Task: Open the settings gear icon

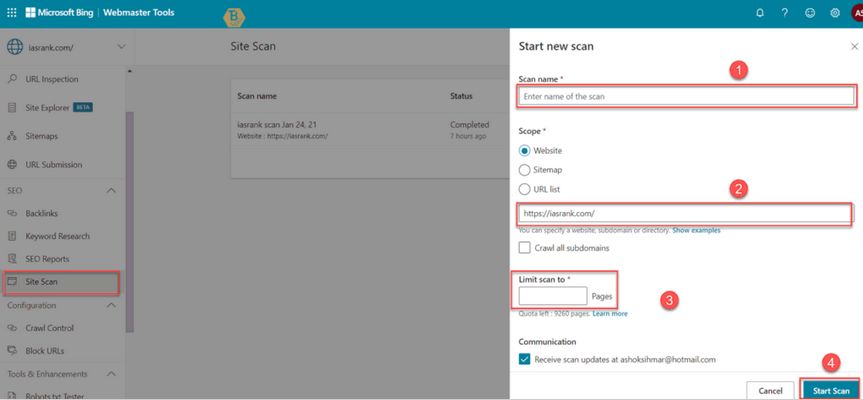Action: point(835,13)
